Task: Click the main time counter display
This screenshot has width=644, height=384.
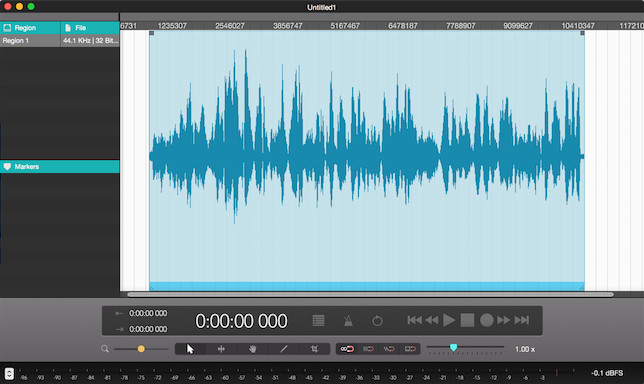Action: (x=242, y=321)
